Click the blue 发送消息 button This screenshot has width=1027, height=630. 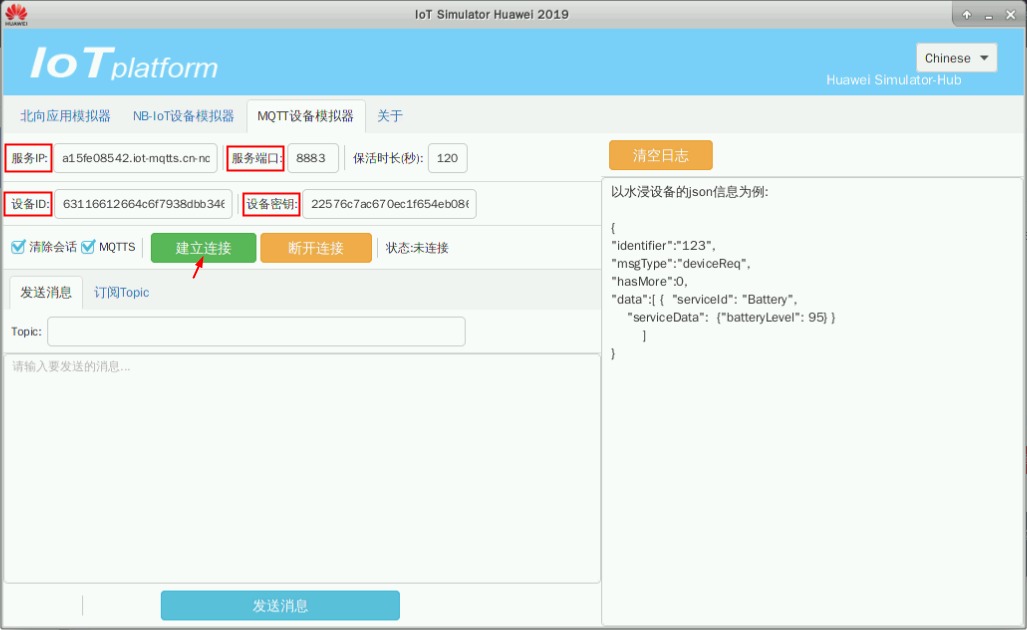point(280,606)
